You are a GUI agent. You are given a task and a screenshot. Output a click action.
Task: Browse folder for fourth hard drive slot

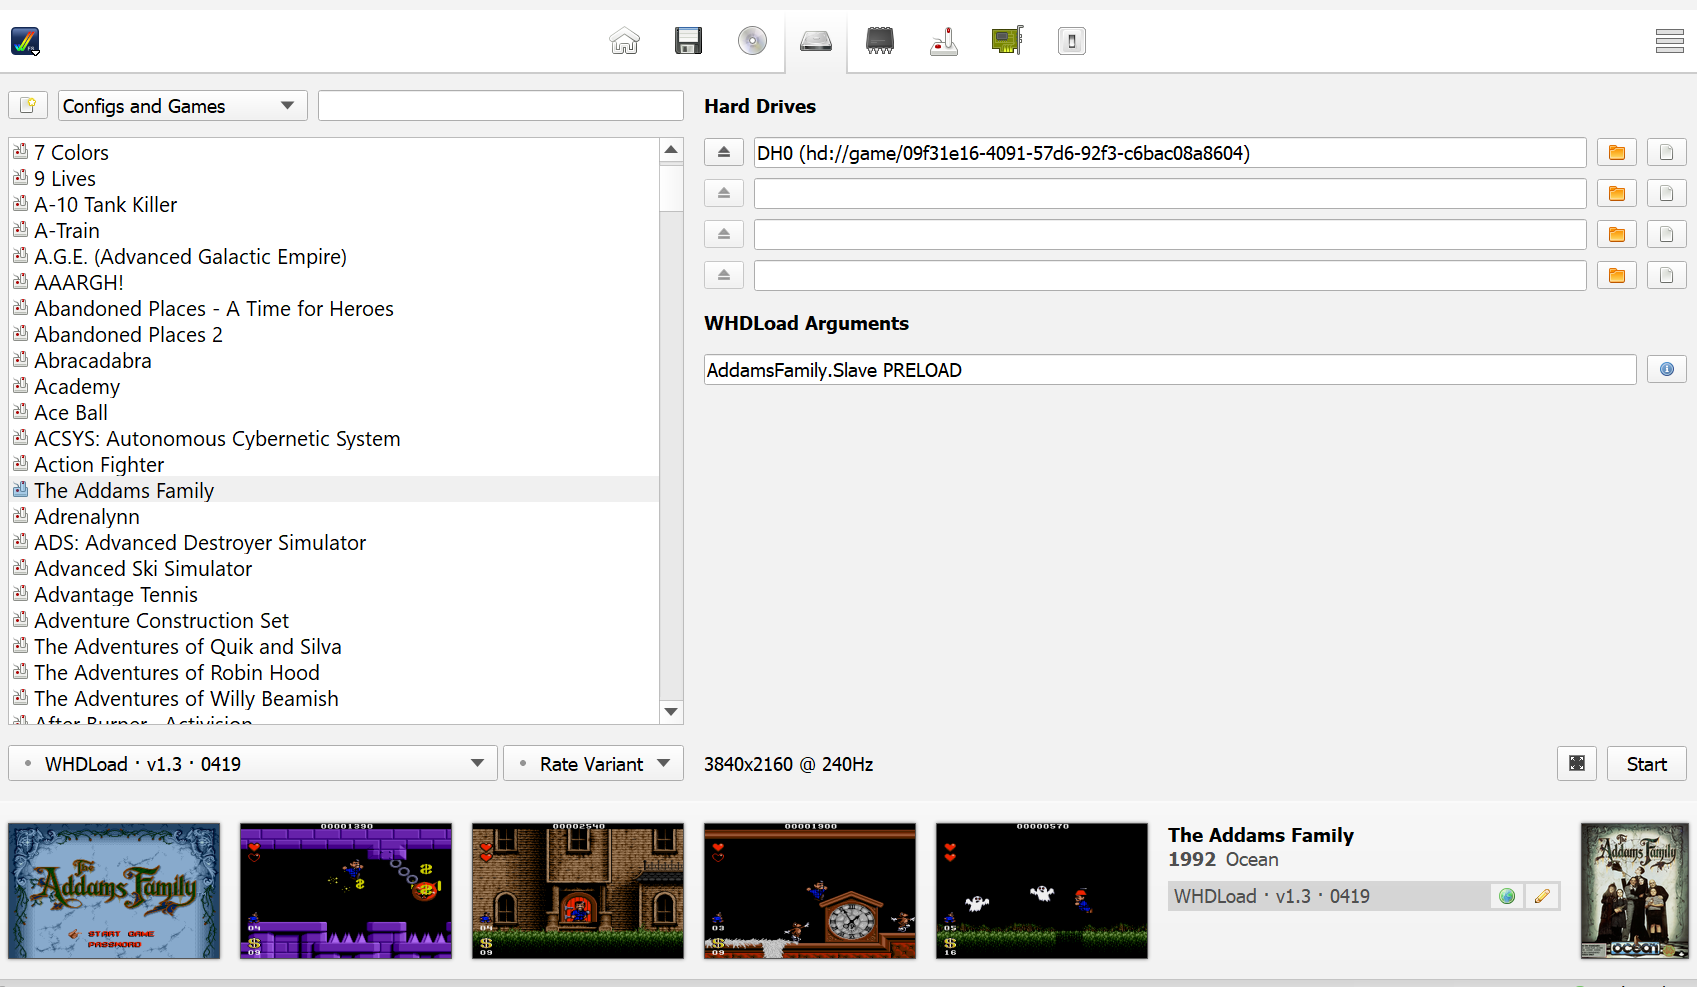click(x=1617, y=275)
